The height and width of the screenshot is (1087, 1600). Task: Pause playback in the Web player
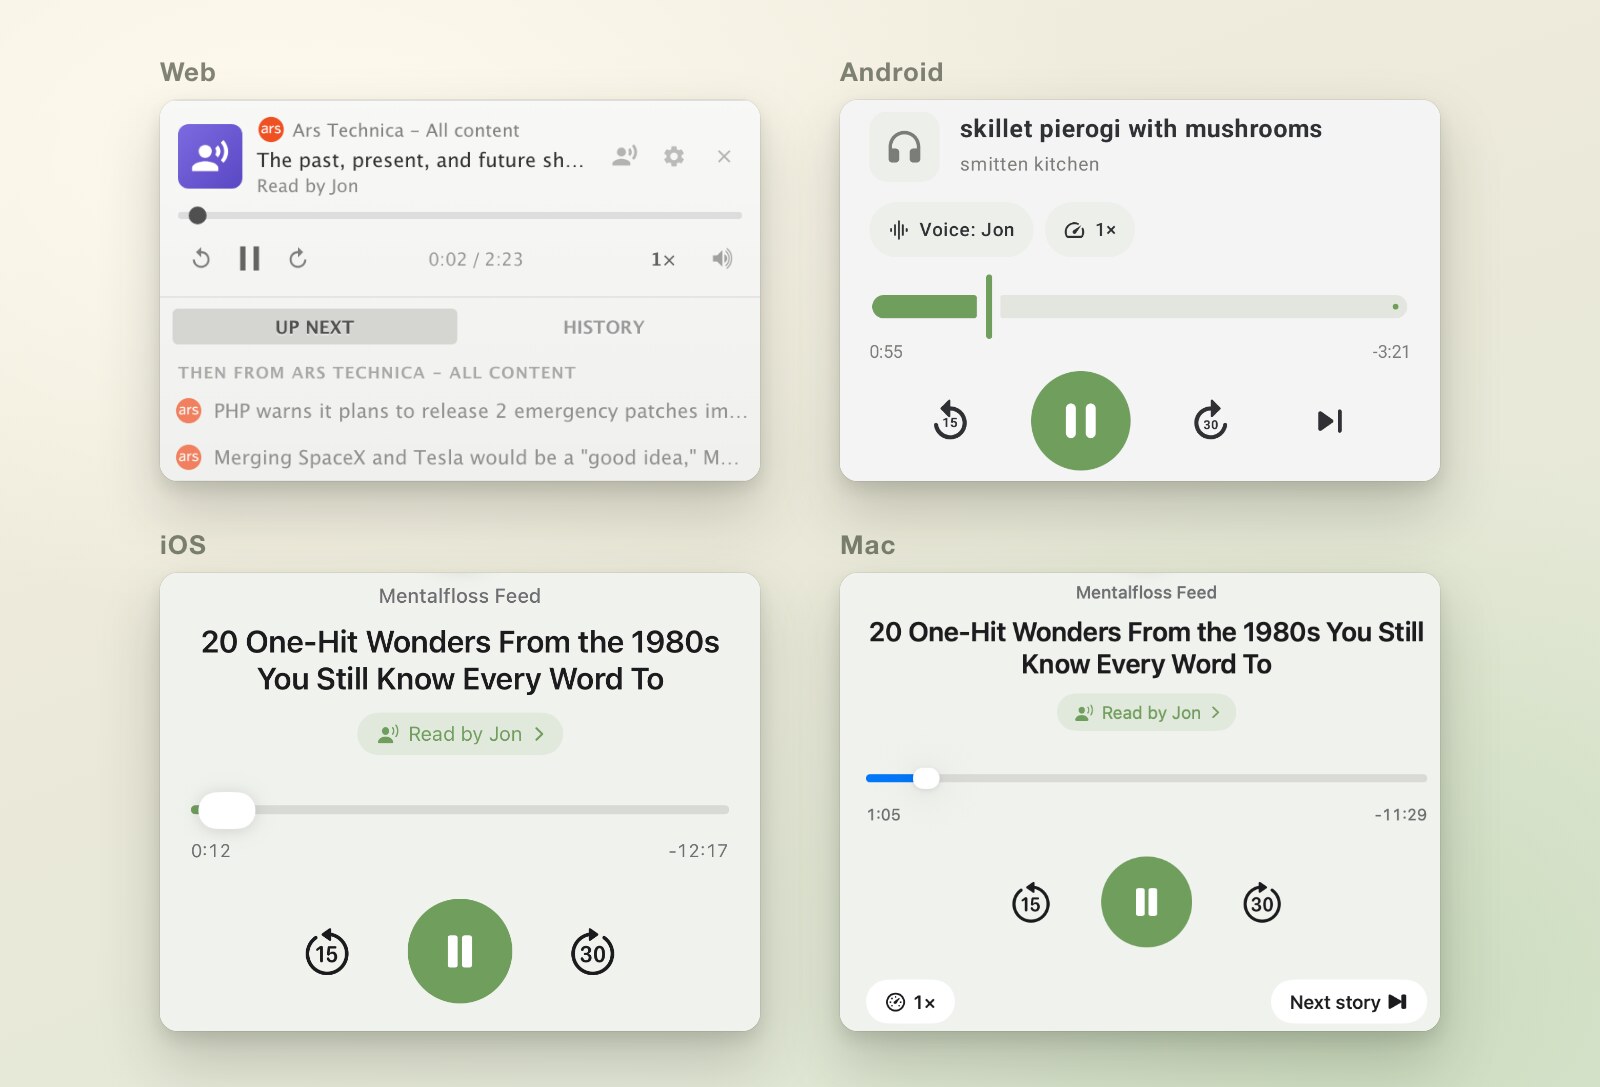[x=249, y=259]
